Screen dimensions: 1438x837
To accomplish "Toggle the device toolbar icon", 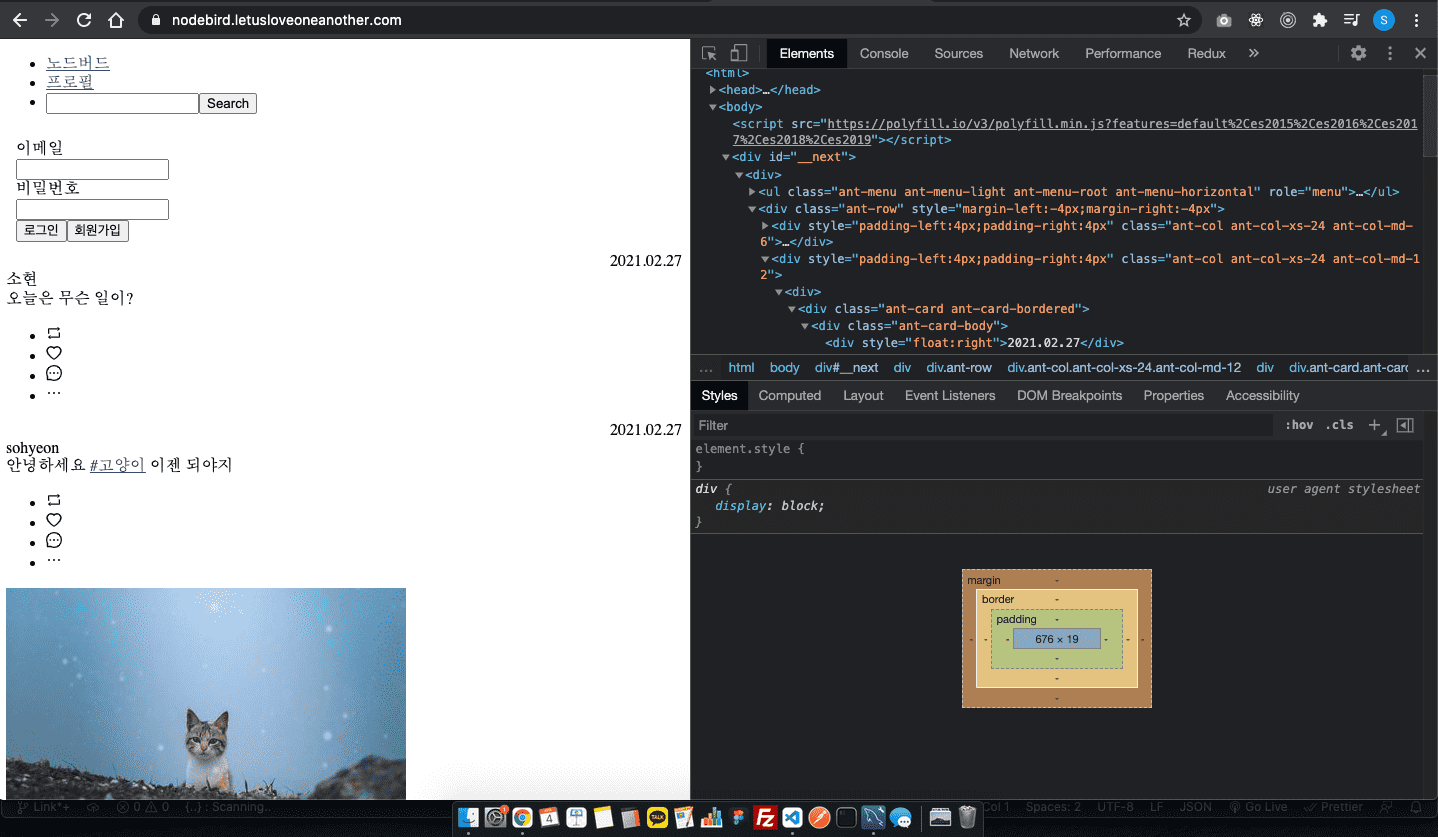I will (x=739, y=54).
